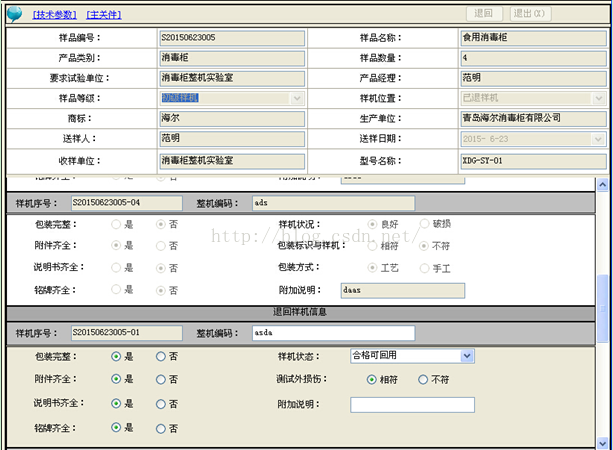Click the 生产单位 field
Screen dimensions: 613x450
(534, 118)
